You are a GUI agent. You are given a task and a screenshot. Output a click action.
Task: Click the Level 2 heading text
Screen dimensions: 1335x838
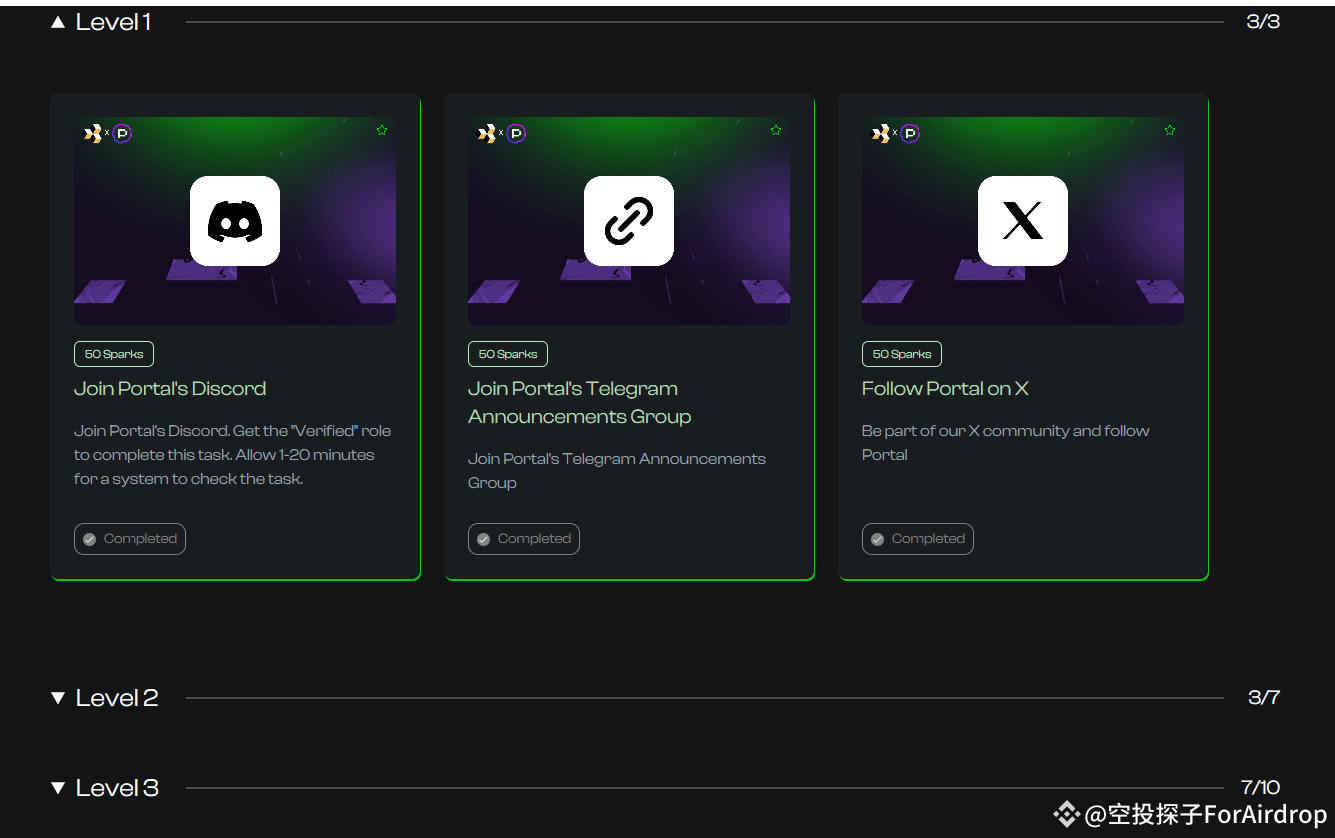(117, 698)
